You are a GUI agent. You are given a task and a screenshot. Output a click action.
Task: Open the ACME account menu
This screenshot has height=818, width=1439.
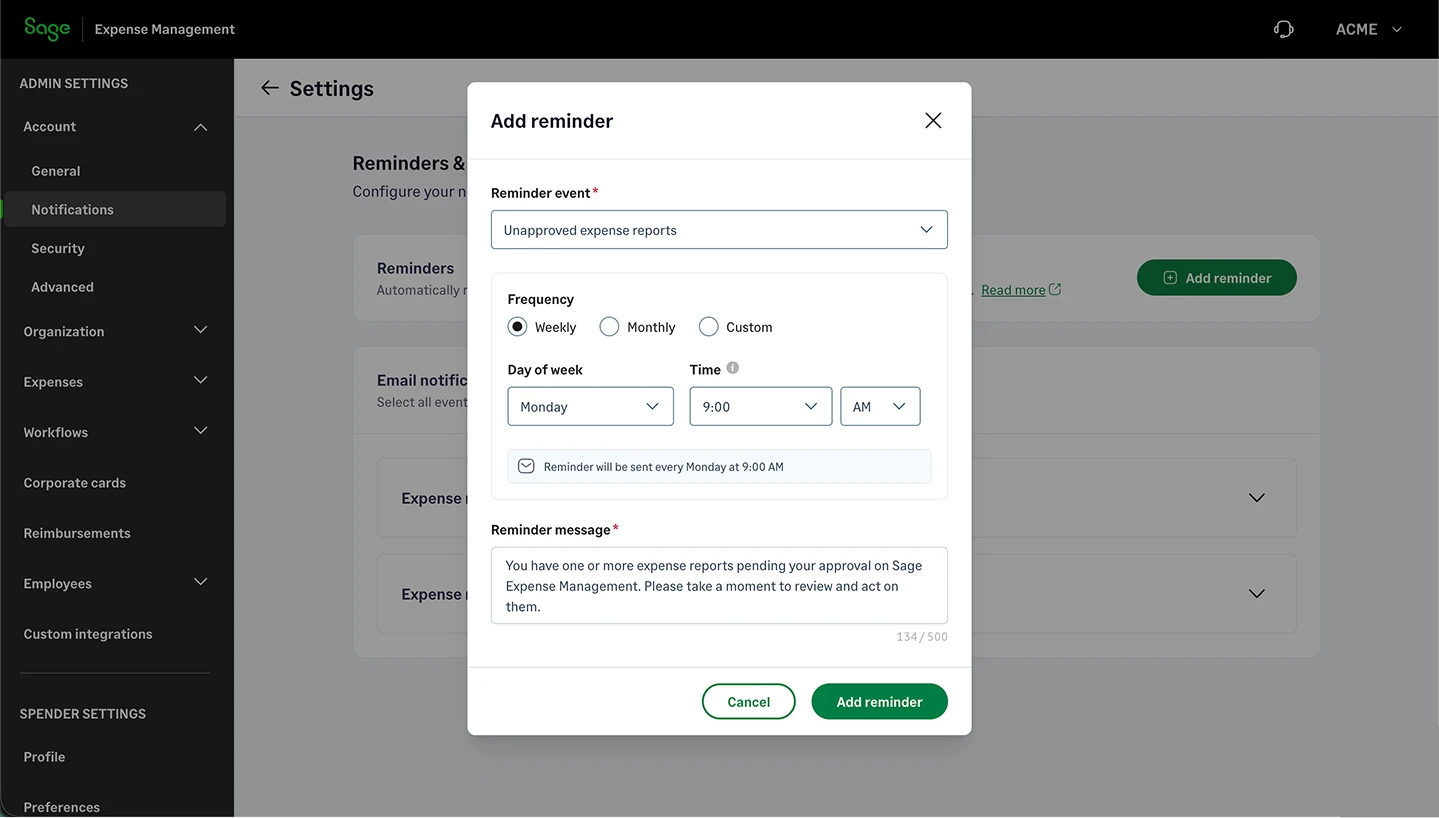point(1367,29)
